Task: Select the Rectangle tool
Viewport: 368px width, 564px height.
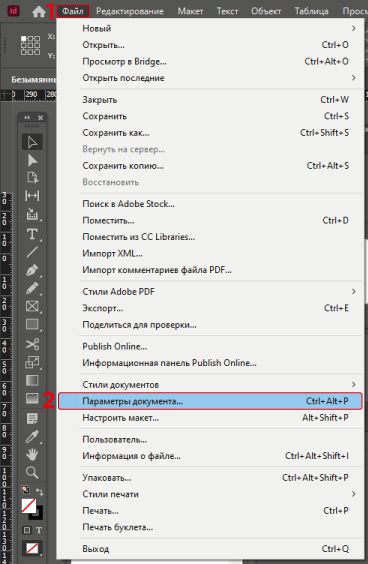Action: point(32,324)
